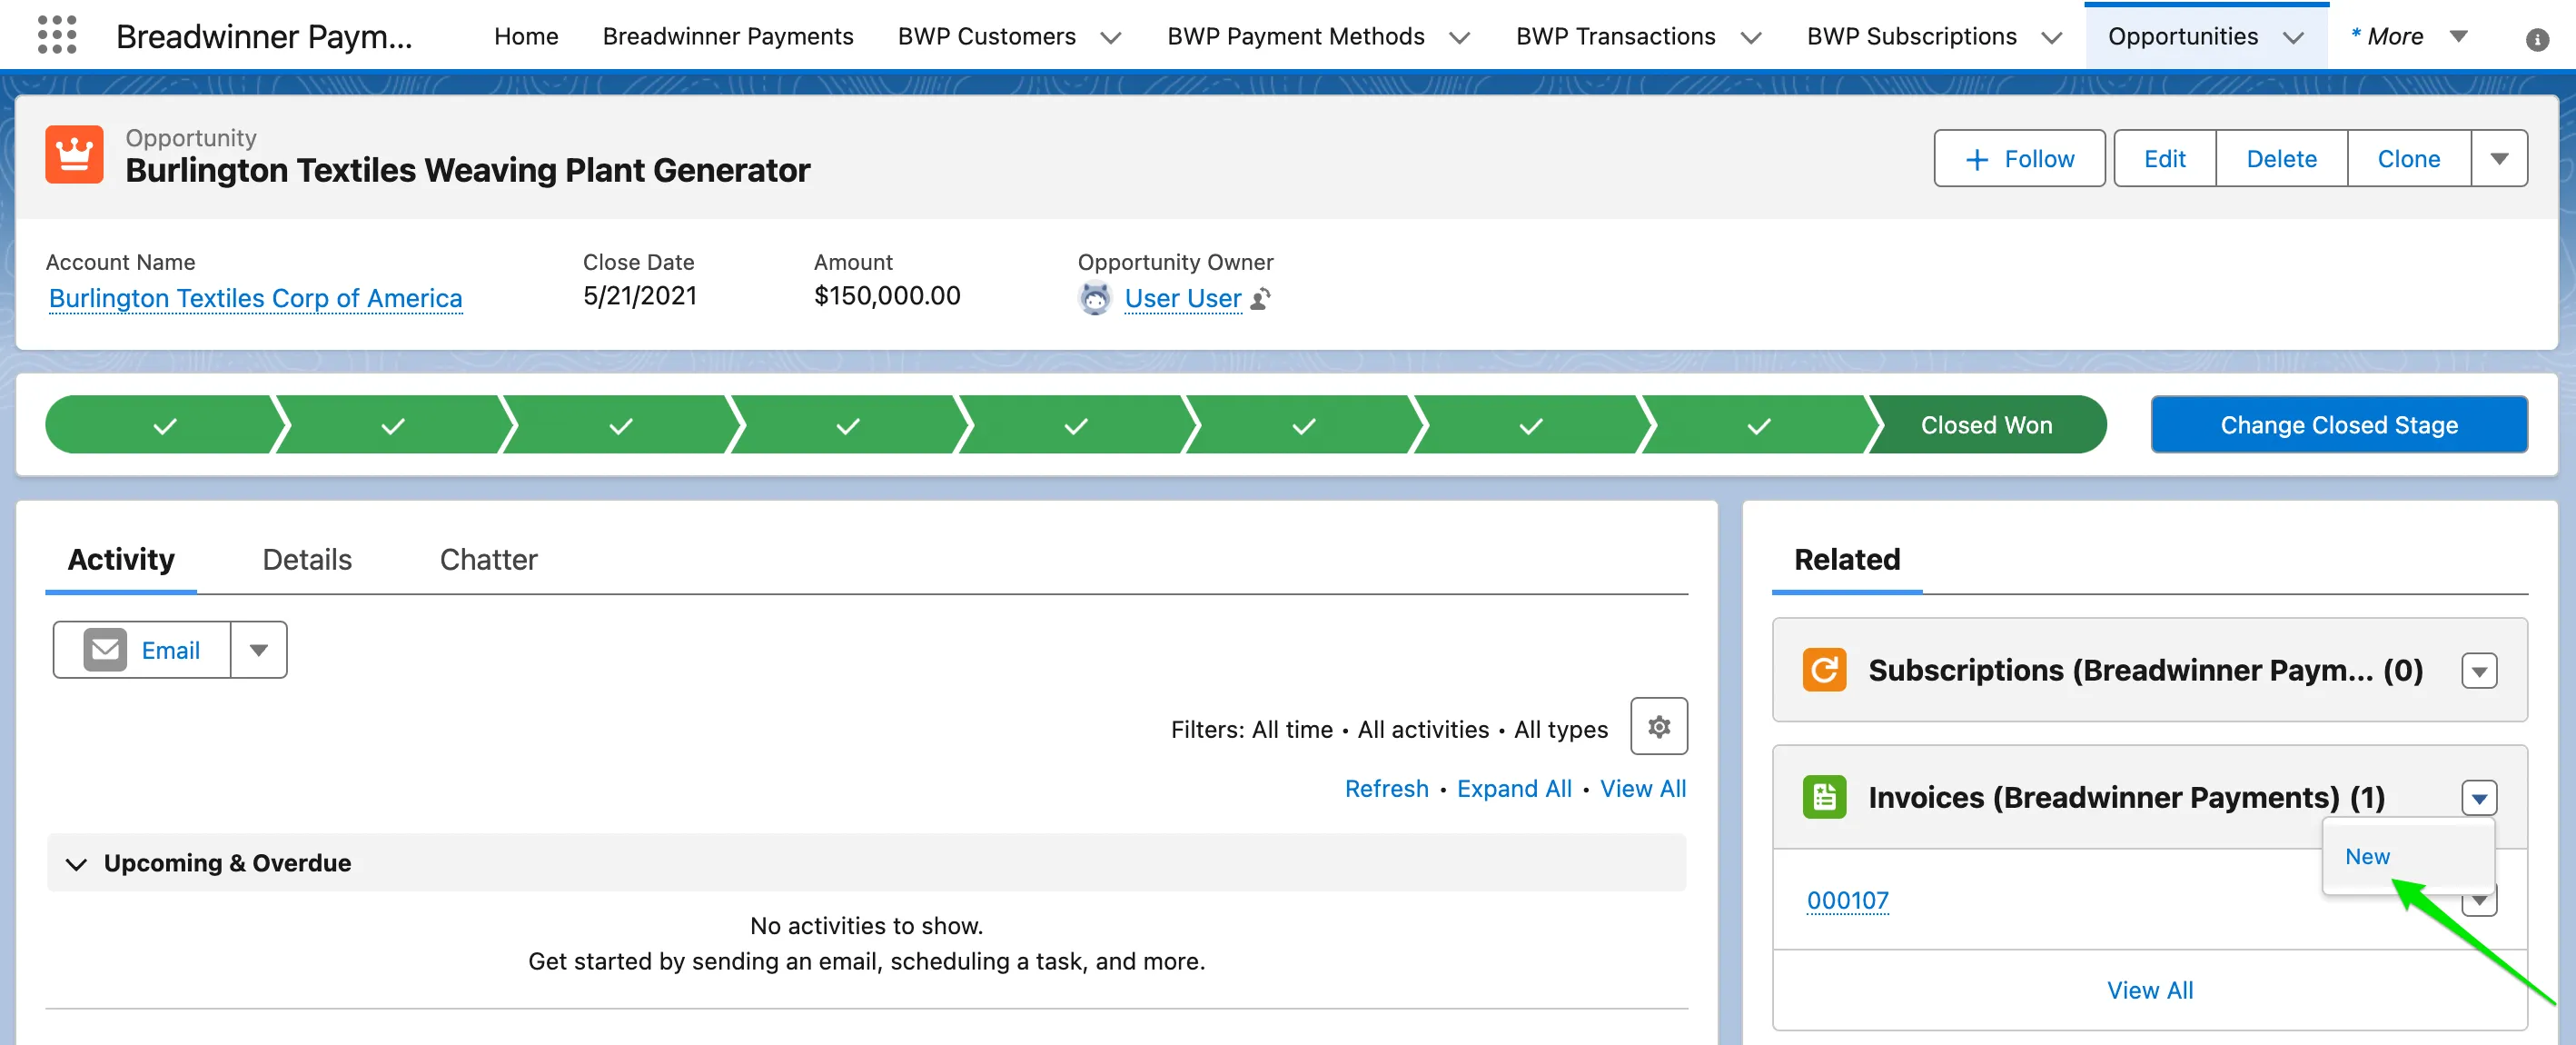2576x1045 pixels.
Task: Switch to the Details tab
Action: click(x=307, y=559)
